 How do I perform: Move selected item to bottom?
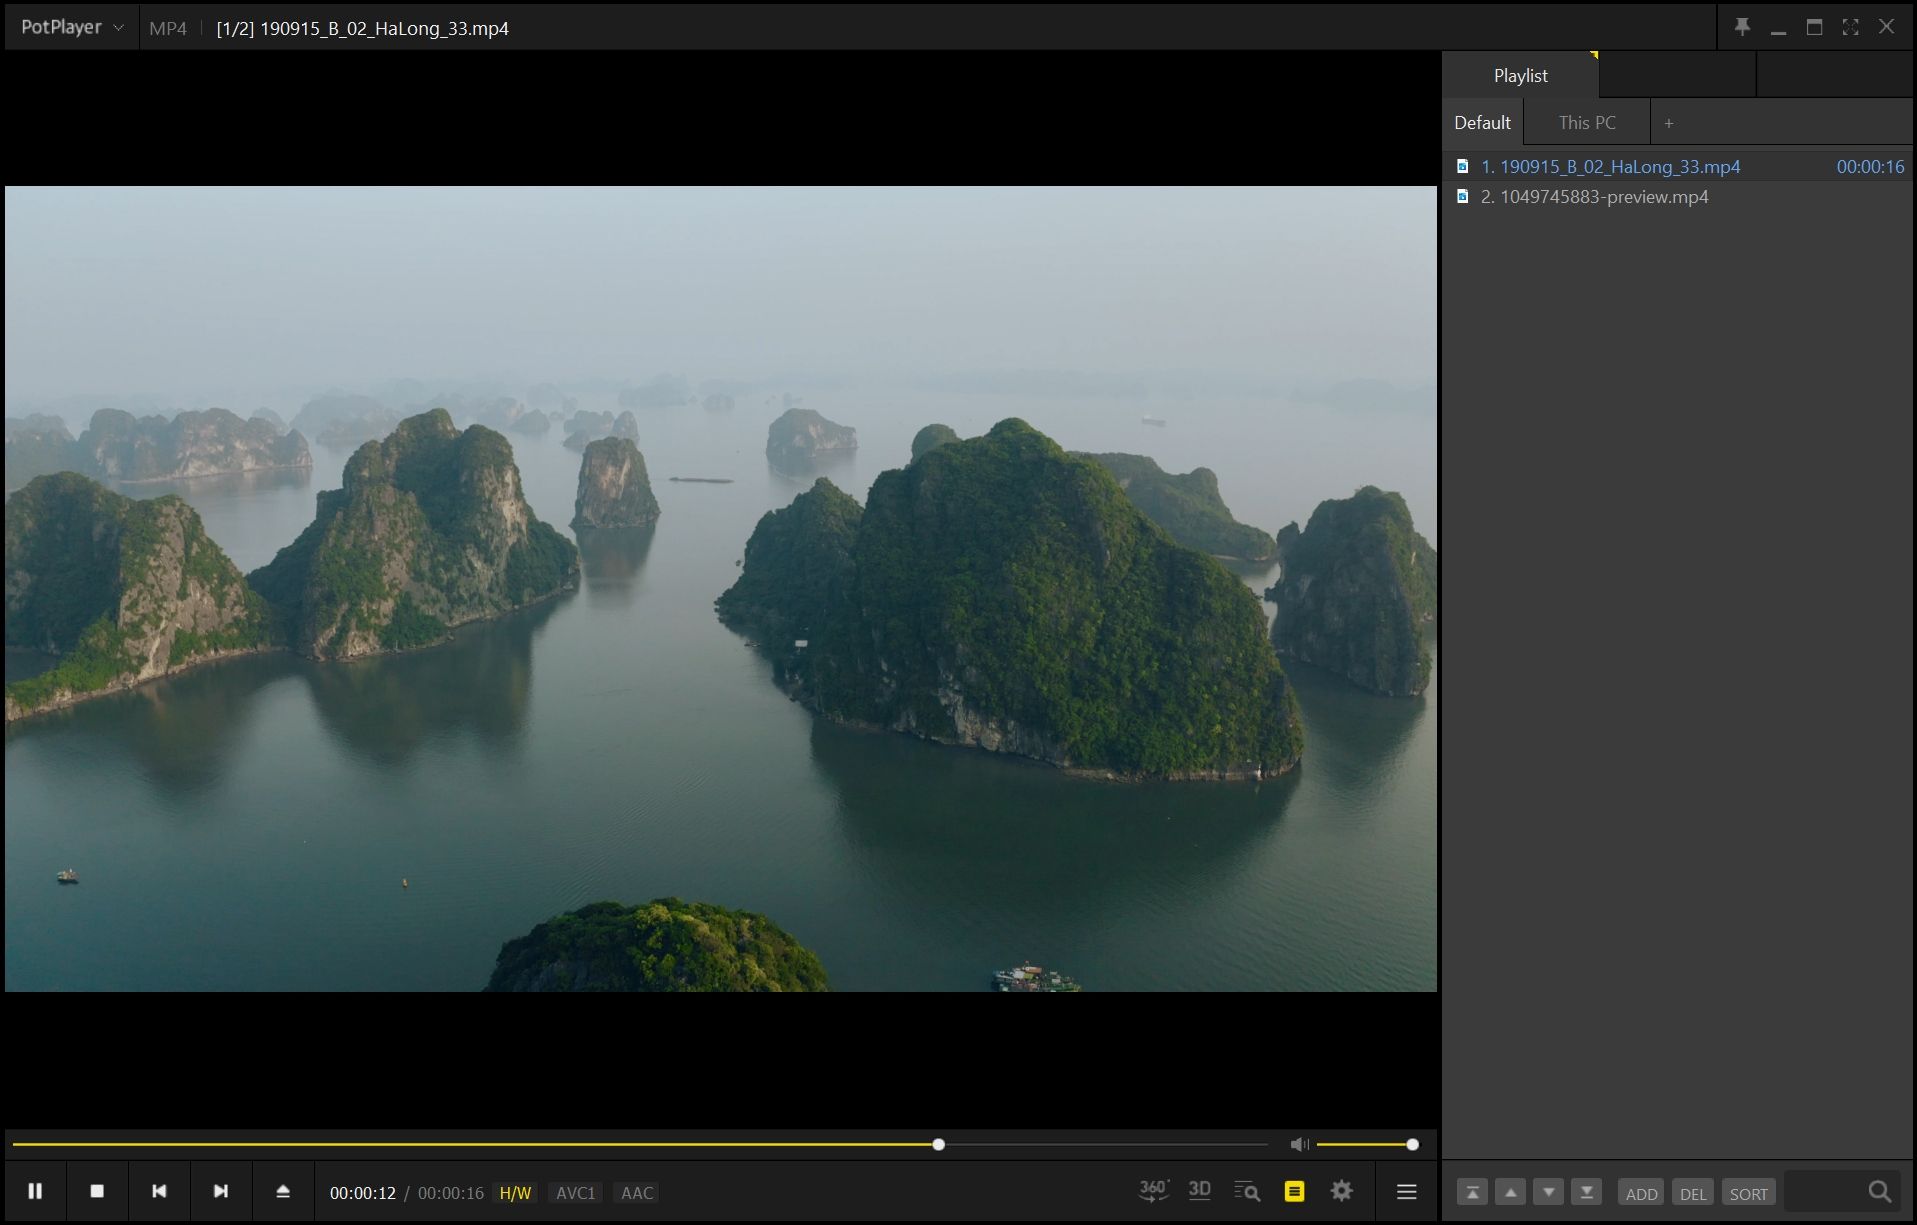[x=1587, y=1192]
